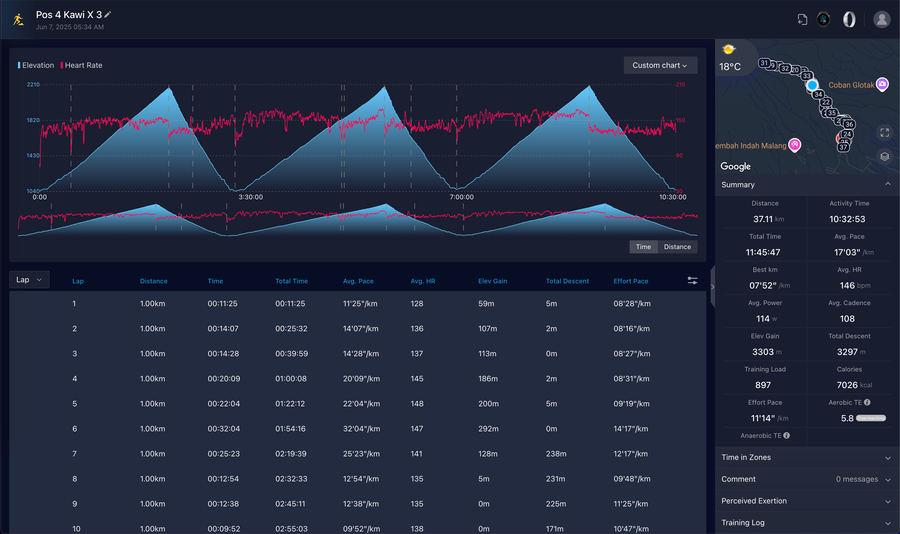Click the 3:30:00 time axis label
Screen dimensions: 900x534
tap(251, 197)
